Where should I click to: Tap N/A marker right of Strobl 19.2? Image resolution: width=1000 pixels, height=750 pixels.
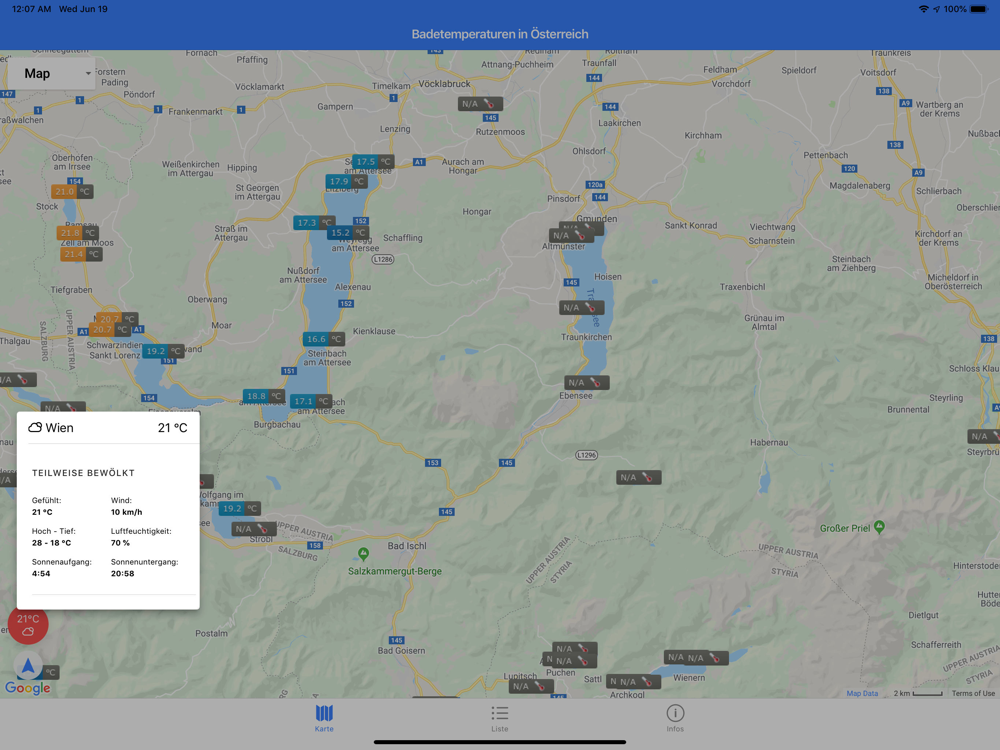pos(254,529)
